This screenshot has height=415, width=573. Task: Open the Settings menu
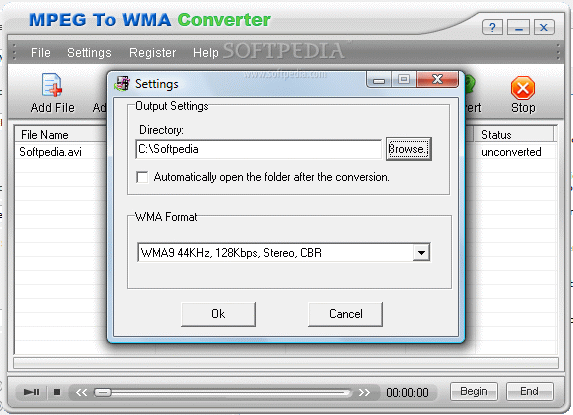tap(89, 53)
